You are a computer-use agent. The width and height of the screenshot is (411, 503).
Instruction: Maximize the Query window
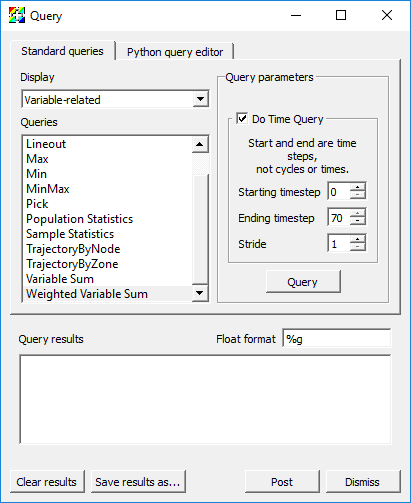tap(341, 15)
